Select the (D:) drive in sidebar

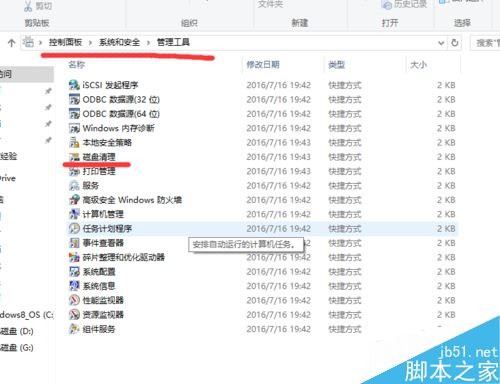(x=17, y=331)
